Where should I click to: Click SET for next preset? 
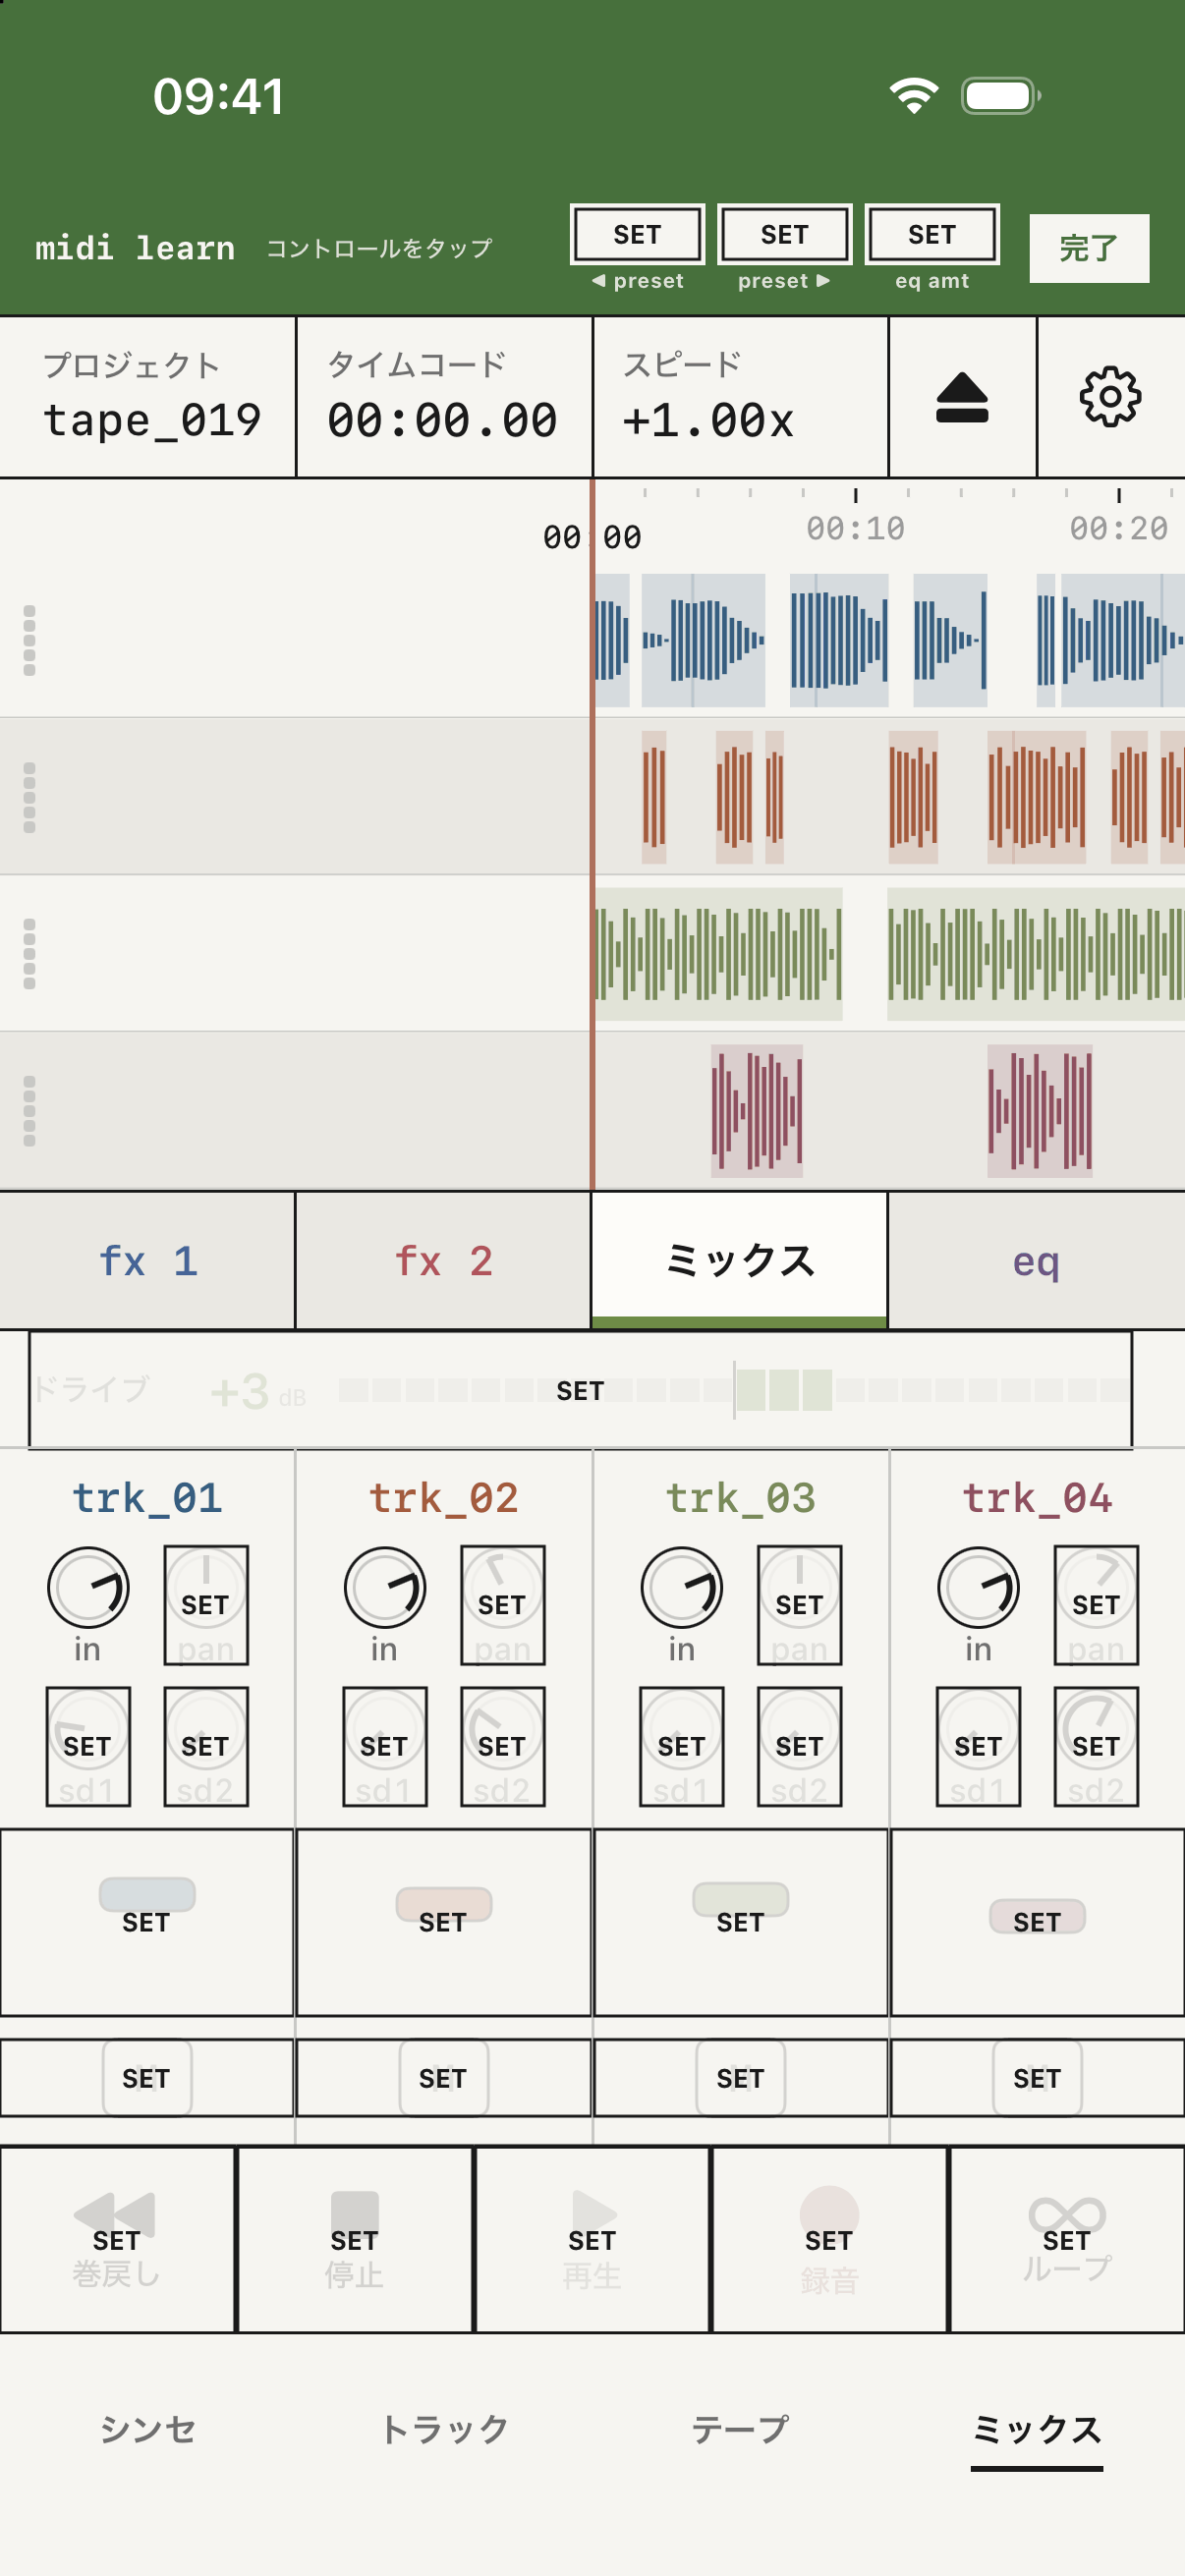point(785,234)
